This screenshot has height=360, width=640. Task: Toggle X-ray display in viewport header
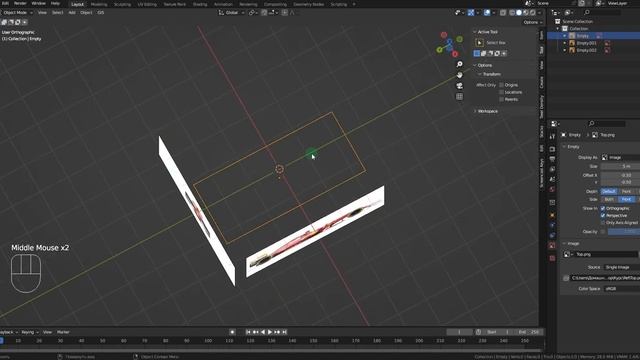pos(503,13)
